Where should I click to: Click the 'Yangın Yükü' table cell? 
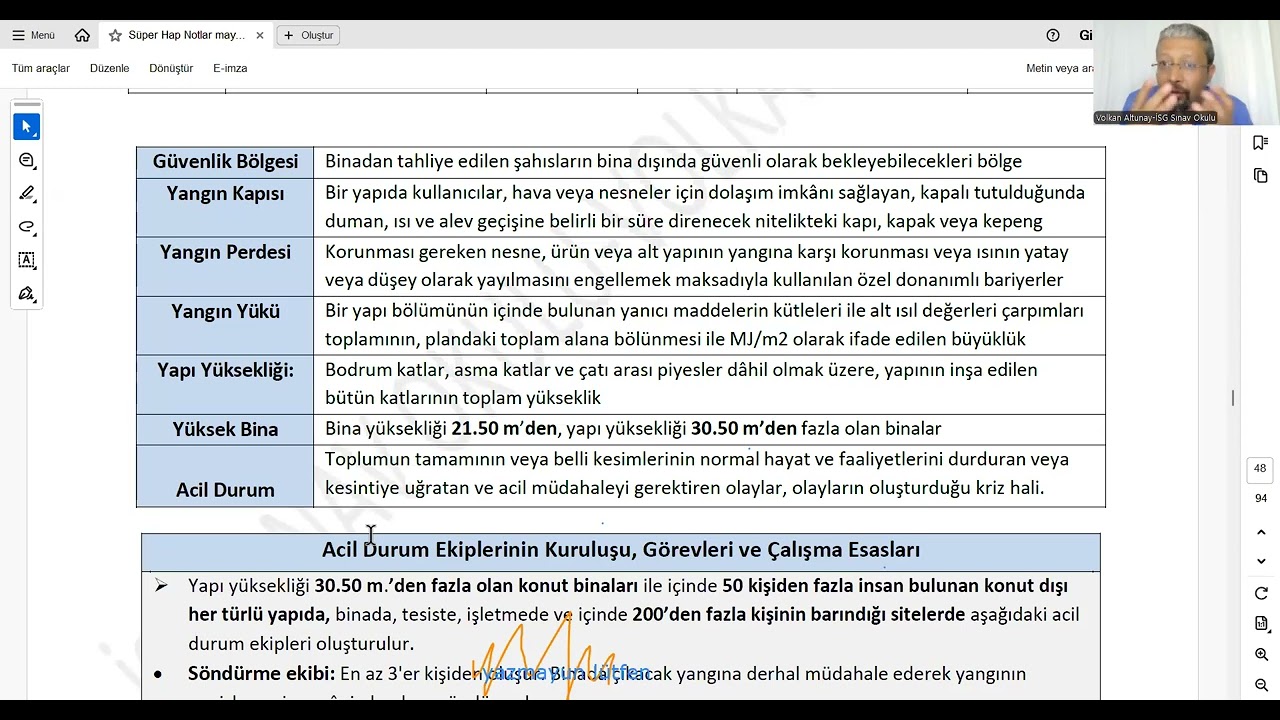225,325
